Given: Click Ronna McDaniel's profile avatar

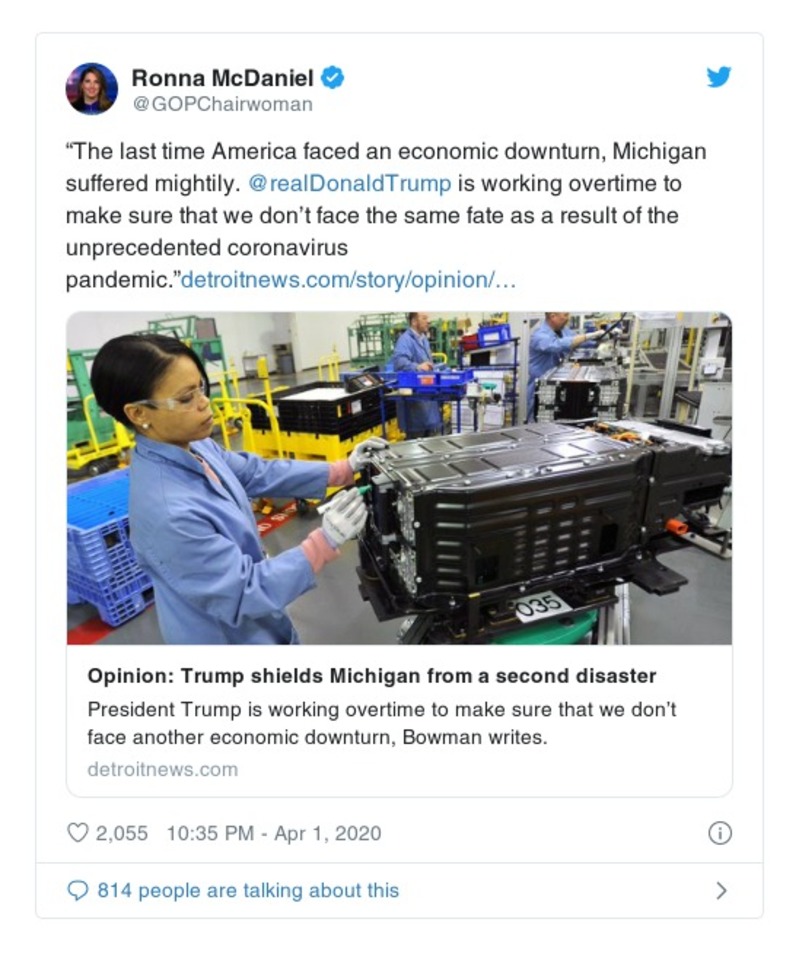Looking at the screenshot, I should (92, 88).
